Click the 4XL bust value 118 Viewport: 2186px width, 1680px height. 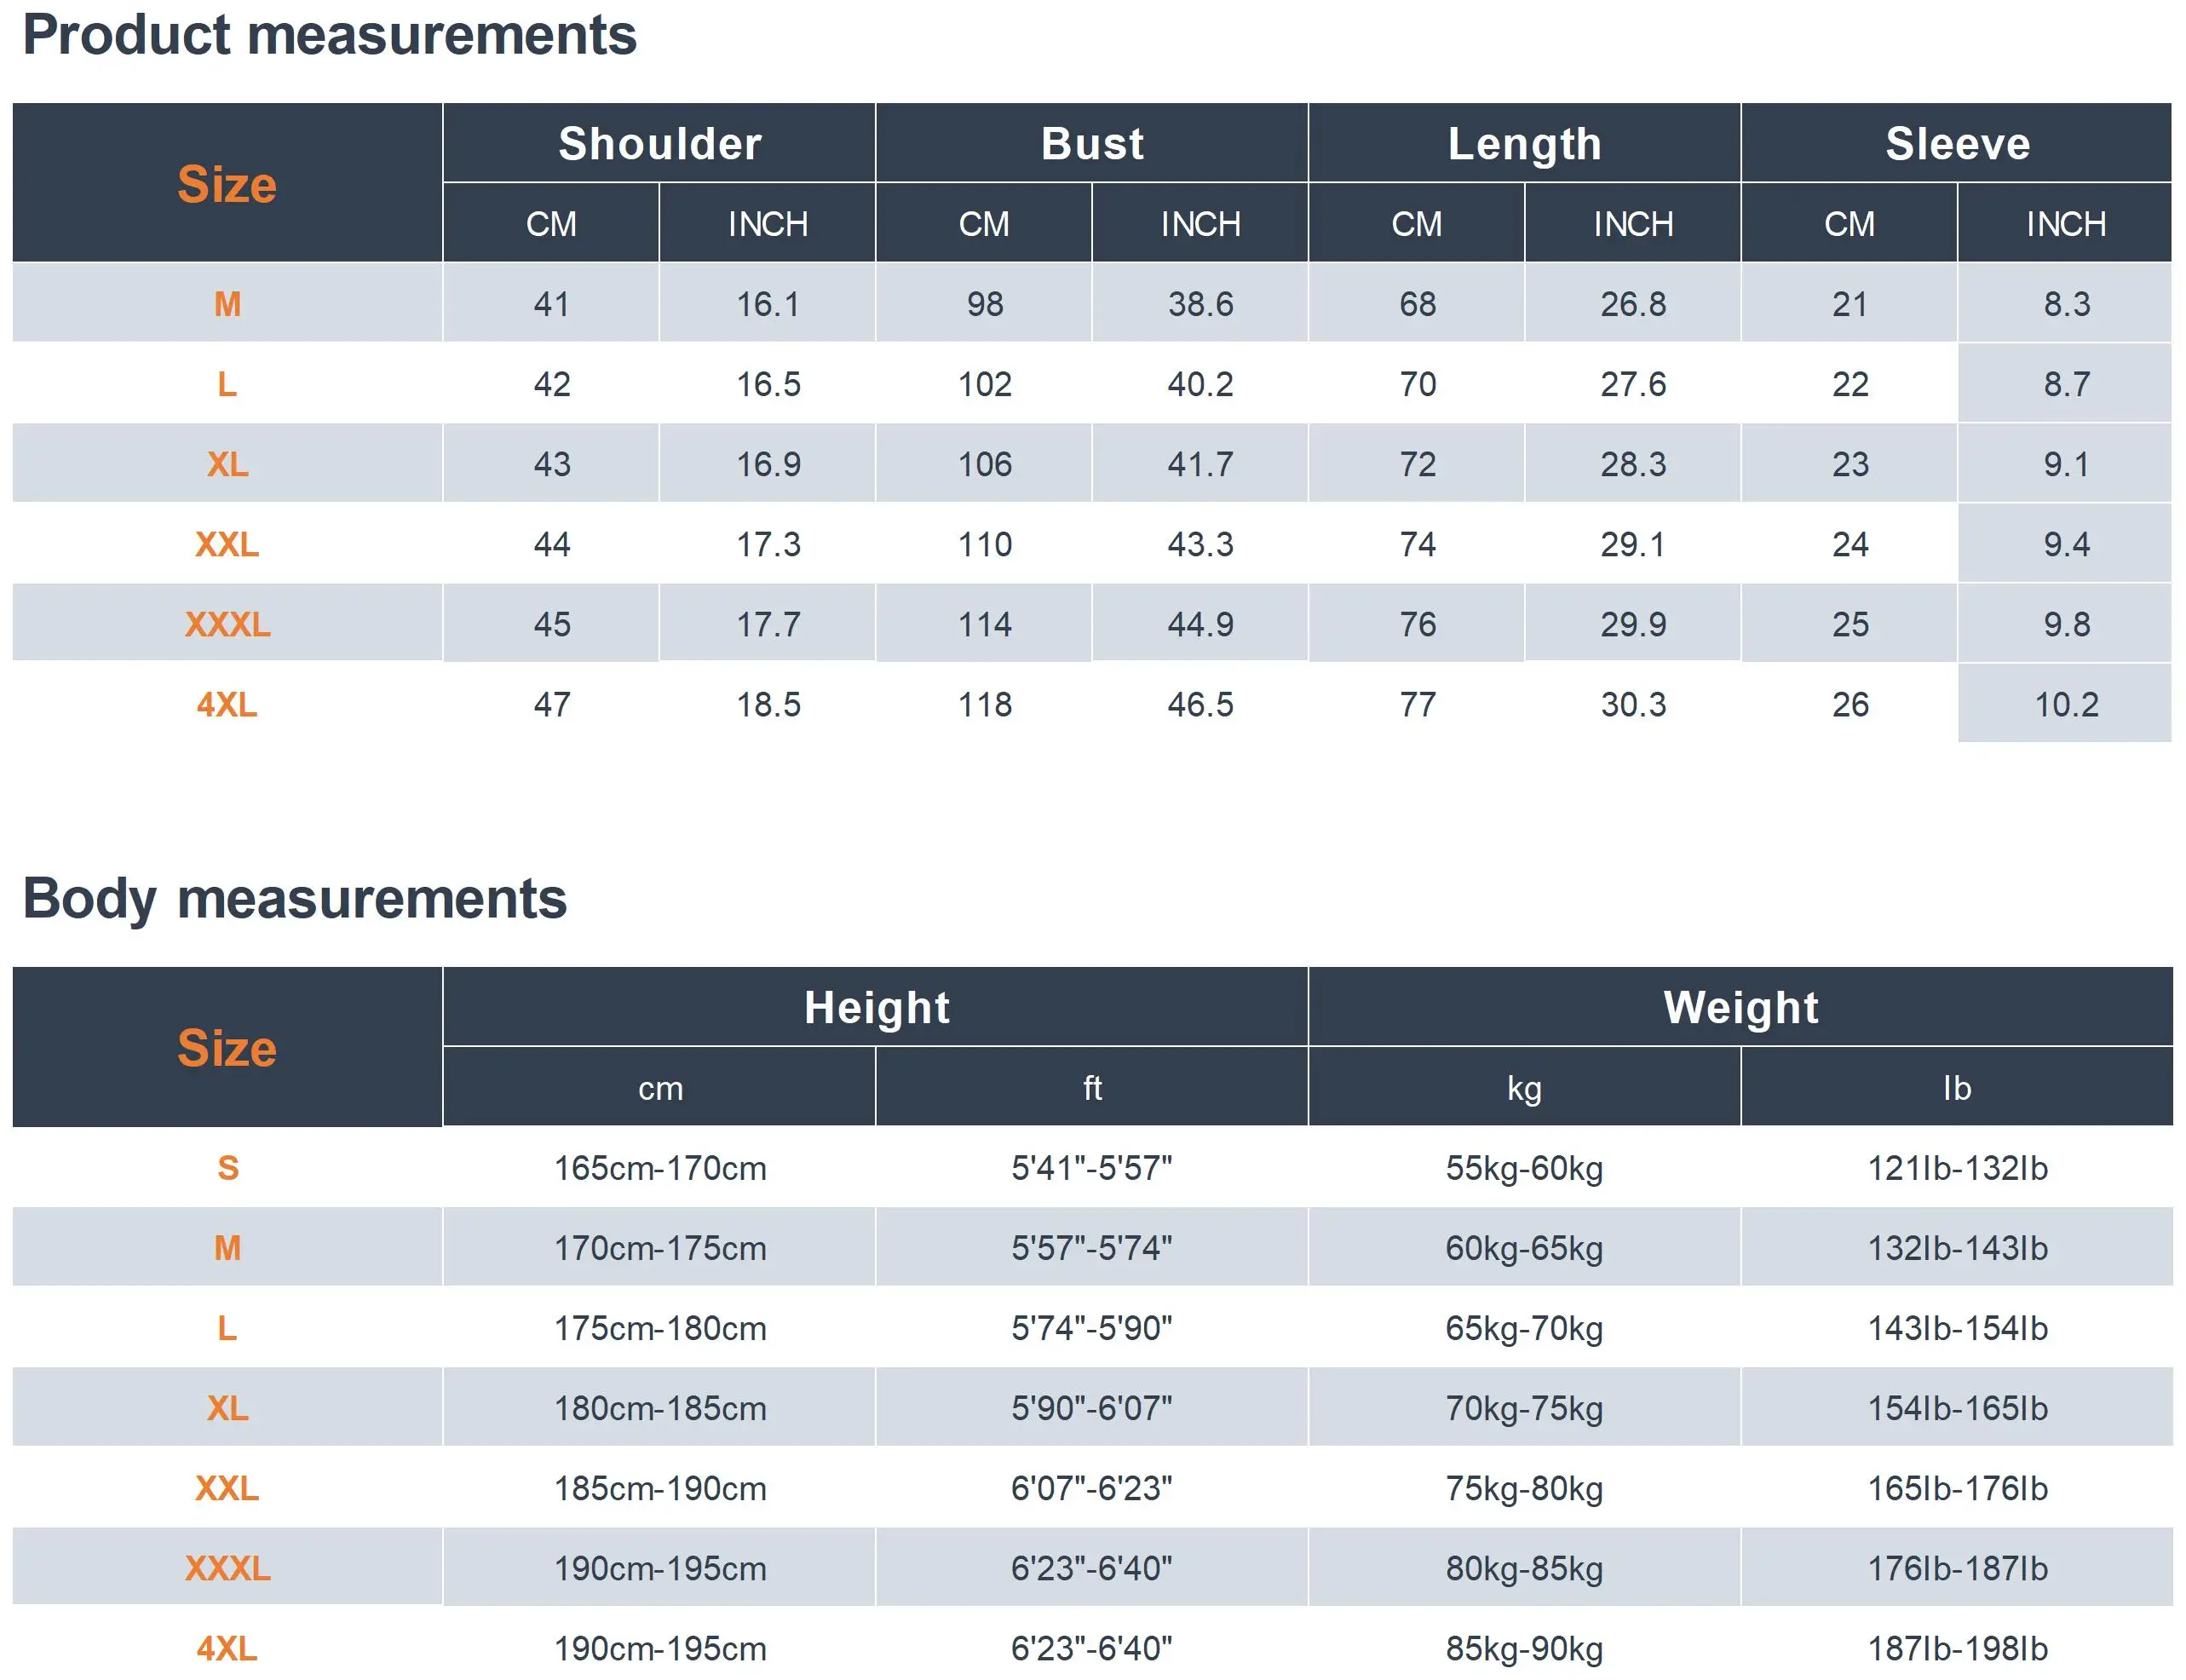(985, 704)
